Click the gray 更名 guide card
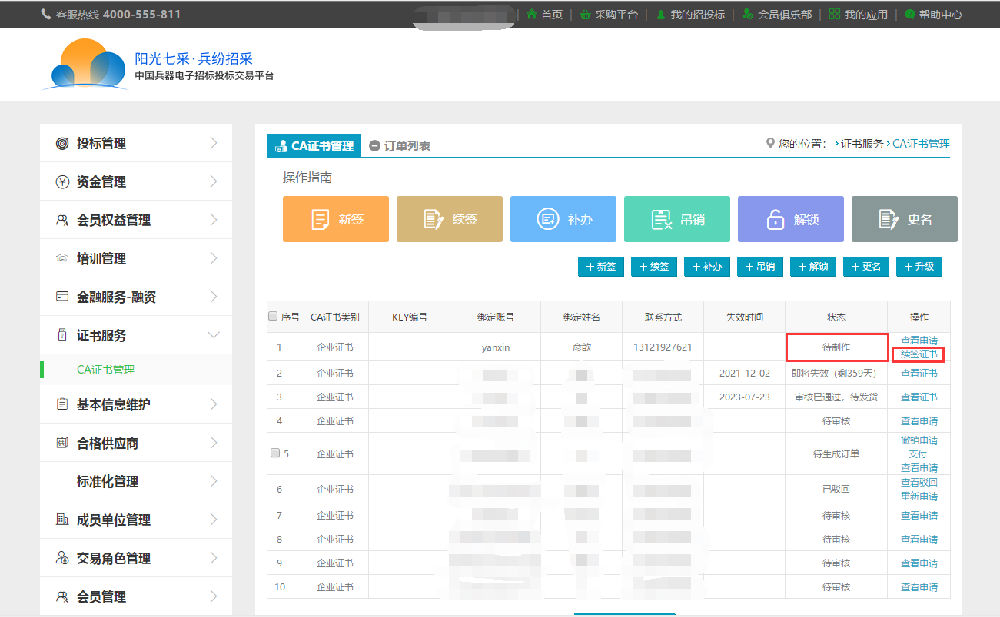Viewport: 1000px width, 617px height. tap(904, 219)
